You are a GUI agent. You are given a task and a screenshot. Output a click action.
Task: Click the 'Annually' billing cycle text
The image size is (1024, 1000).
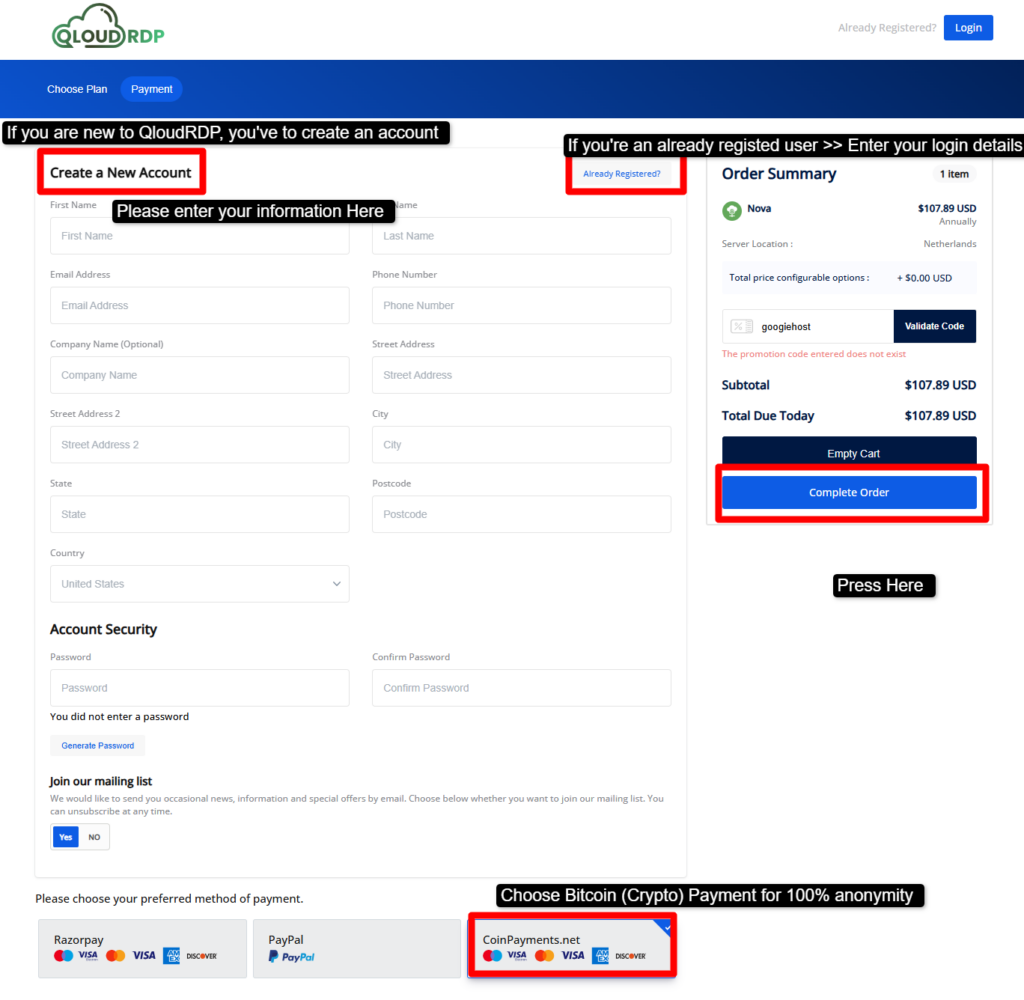(957, 221)
